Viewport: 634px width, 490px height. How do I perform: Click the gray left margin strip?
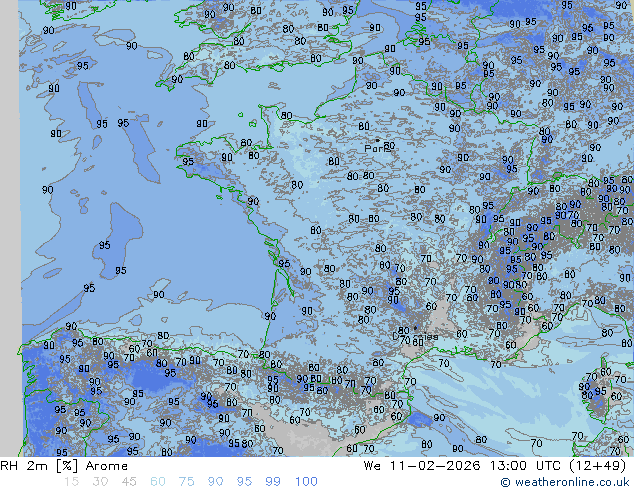point(10,200)
